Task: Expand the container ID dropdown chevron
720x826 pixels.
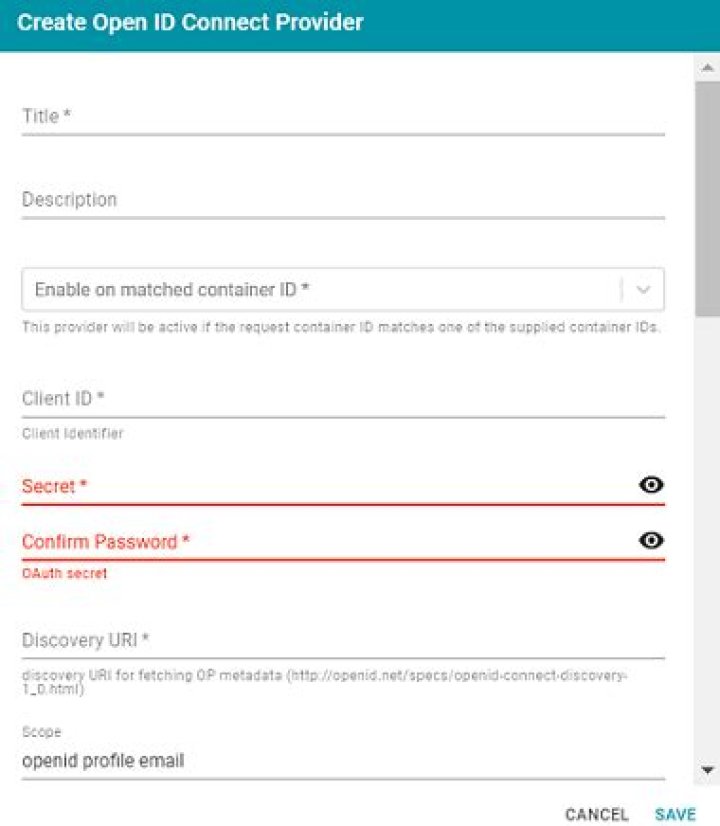Action: [x=644, y=290]
